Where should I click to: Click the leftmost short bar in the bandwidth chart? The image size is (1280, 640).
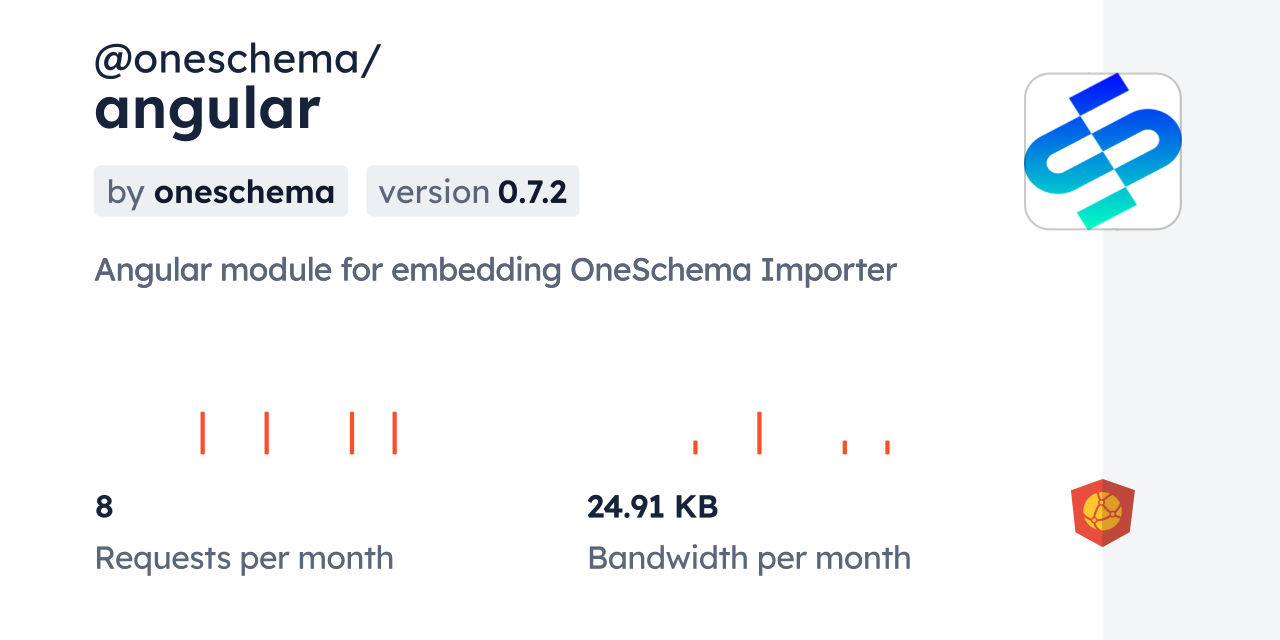[695, 447]
